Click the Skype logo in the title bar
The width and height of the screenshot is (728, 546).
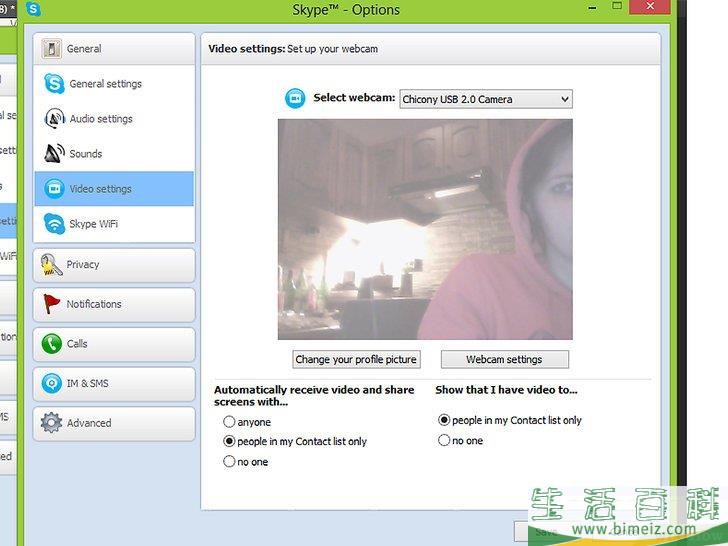click(x=33, y=8)
